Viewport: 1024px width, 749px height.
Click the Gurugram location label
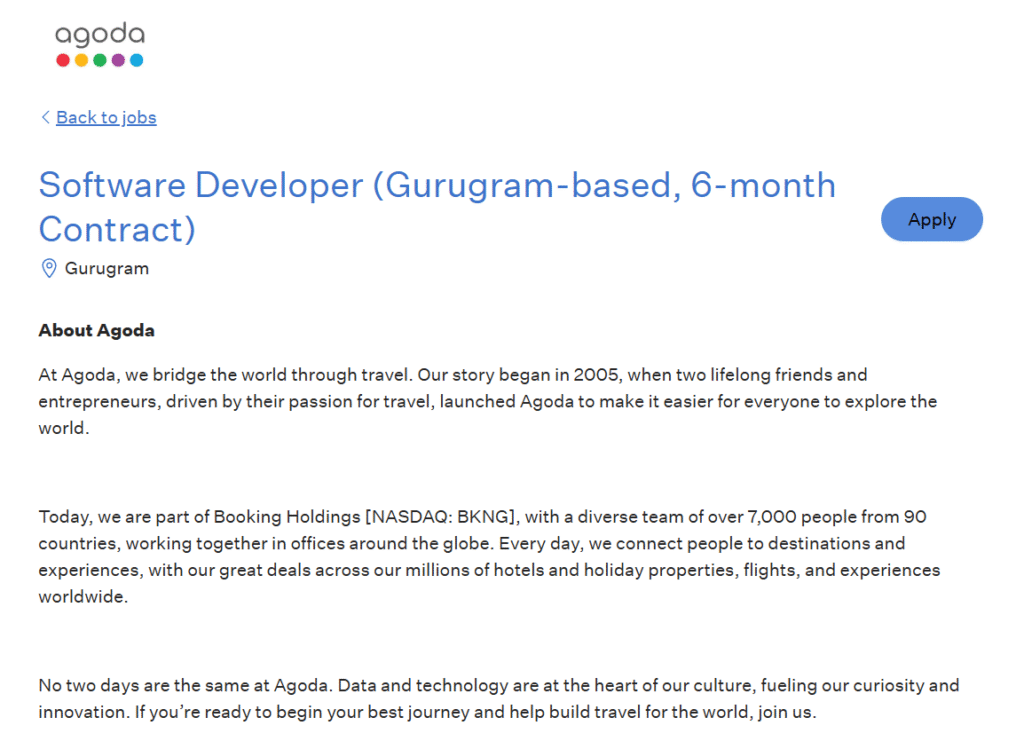pos(107,268)
